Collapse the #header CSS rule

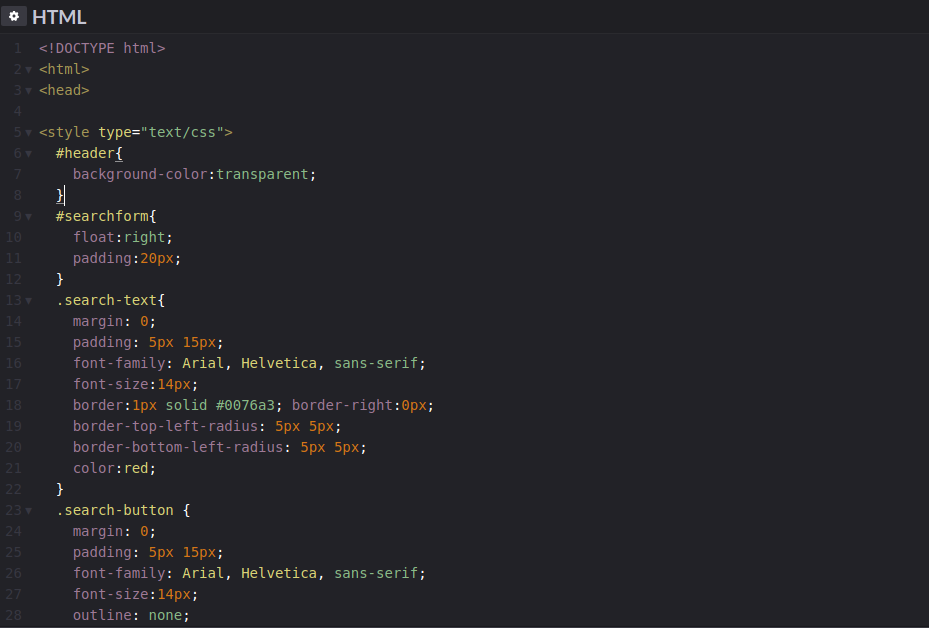point(27,152)
